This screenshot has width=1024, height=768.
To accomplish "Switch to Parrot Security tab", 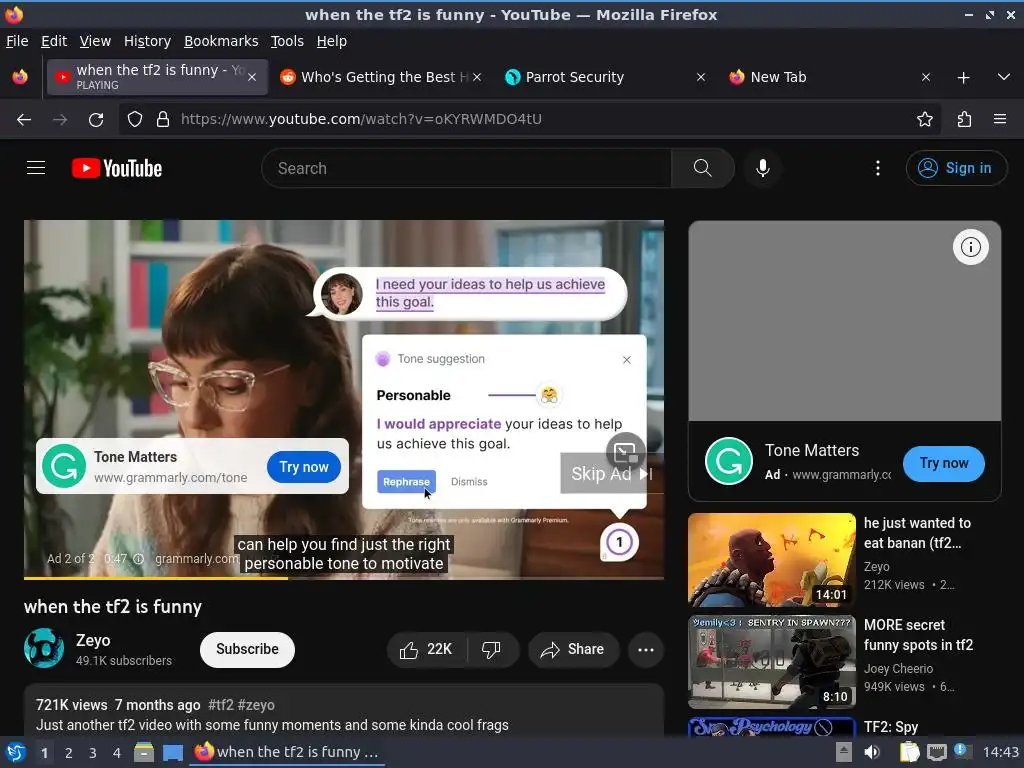I will 606,77.
